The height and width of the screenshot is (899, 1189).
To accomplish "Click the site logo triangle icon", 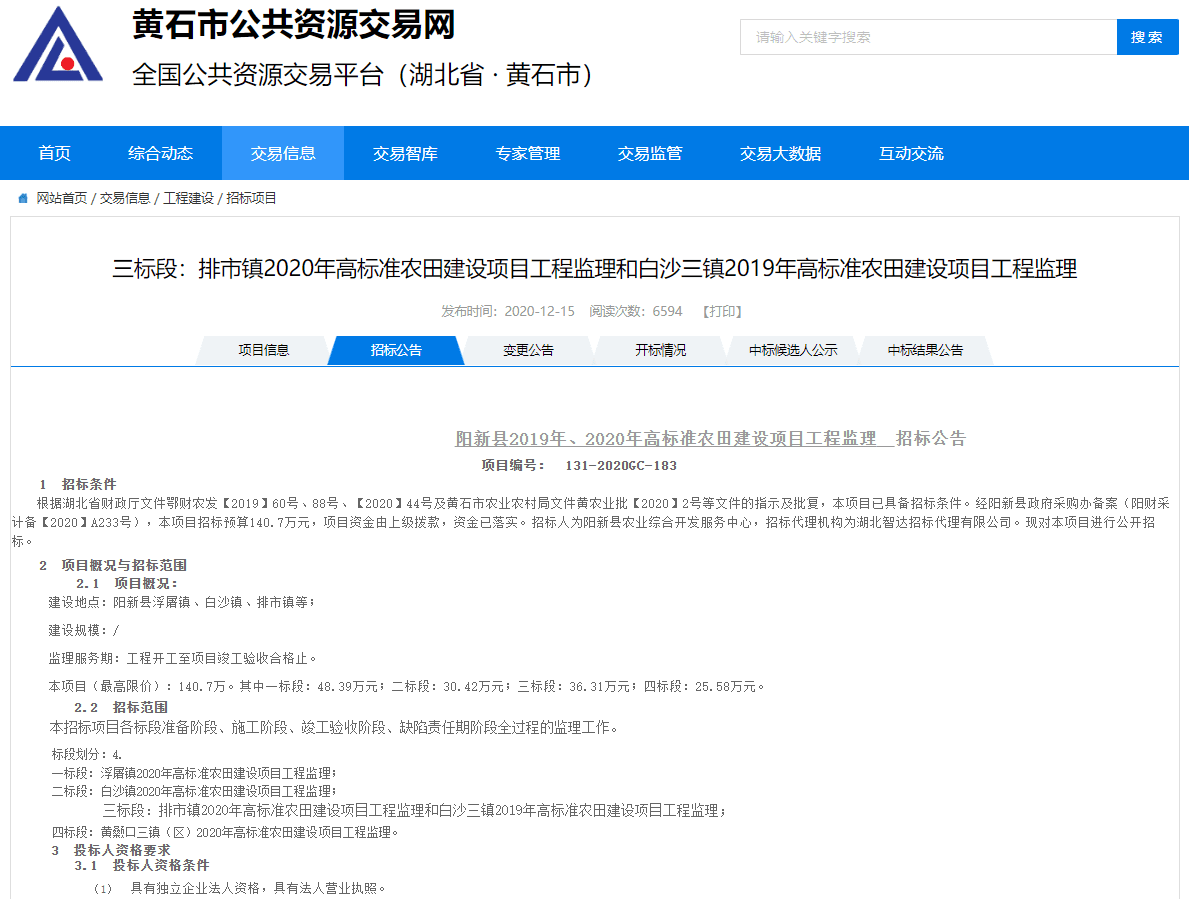I will tap(58, 47).
